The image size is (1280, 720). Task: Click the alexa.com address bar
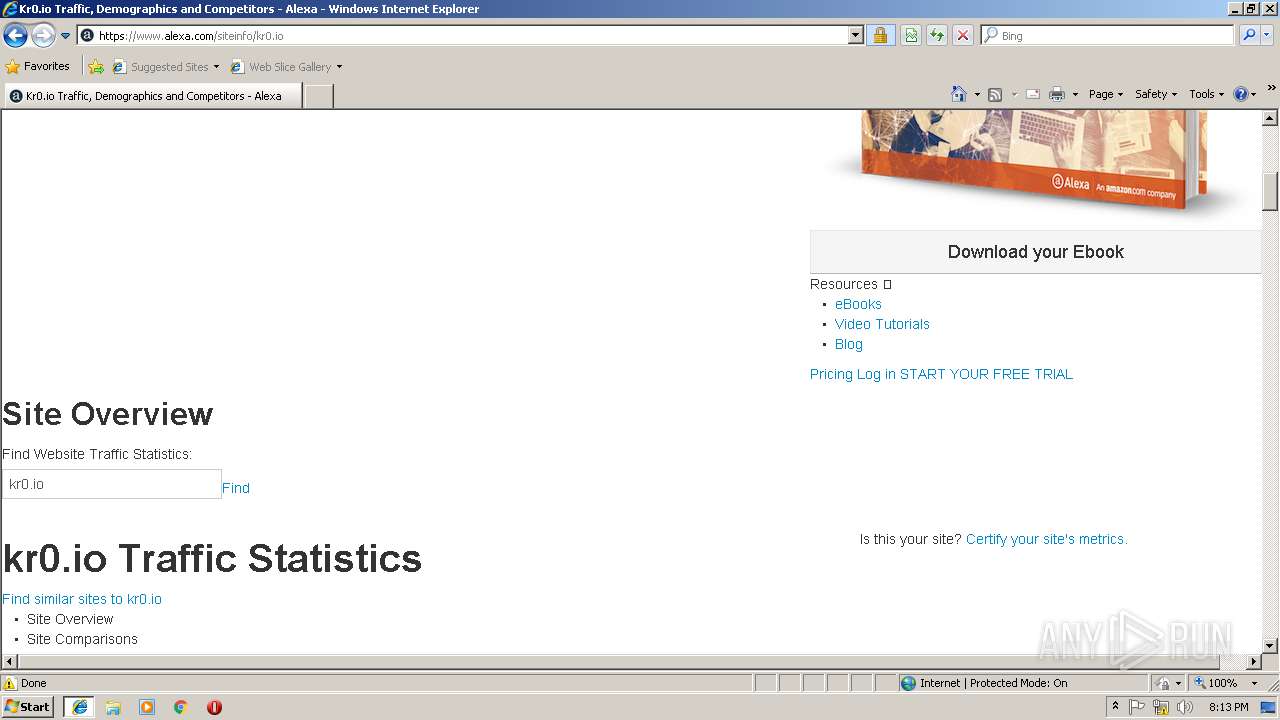click(462, 36)
